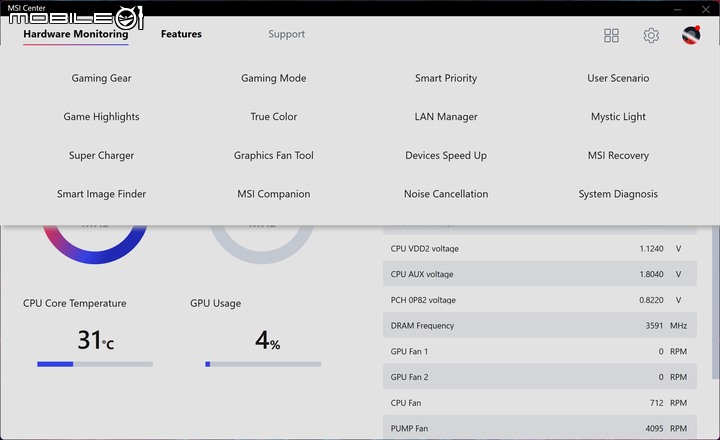Open Smart Priority feature

[x=446, y=78]
